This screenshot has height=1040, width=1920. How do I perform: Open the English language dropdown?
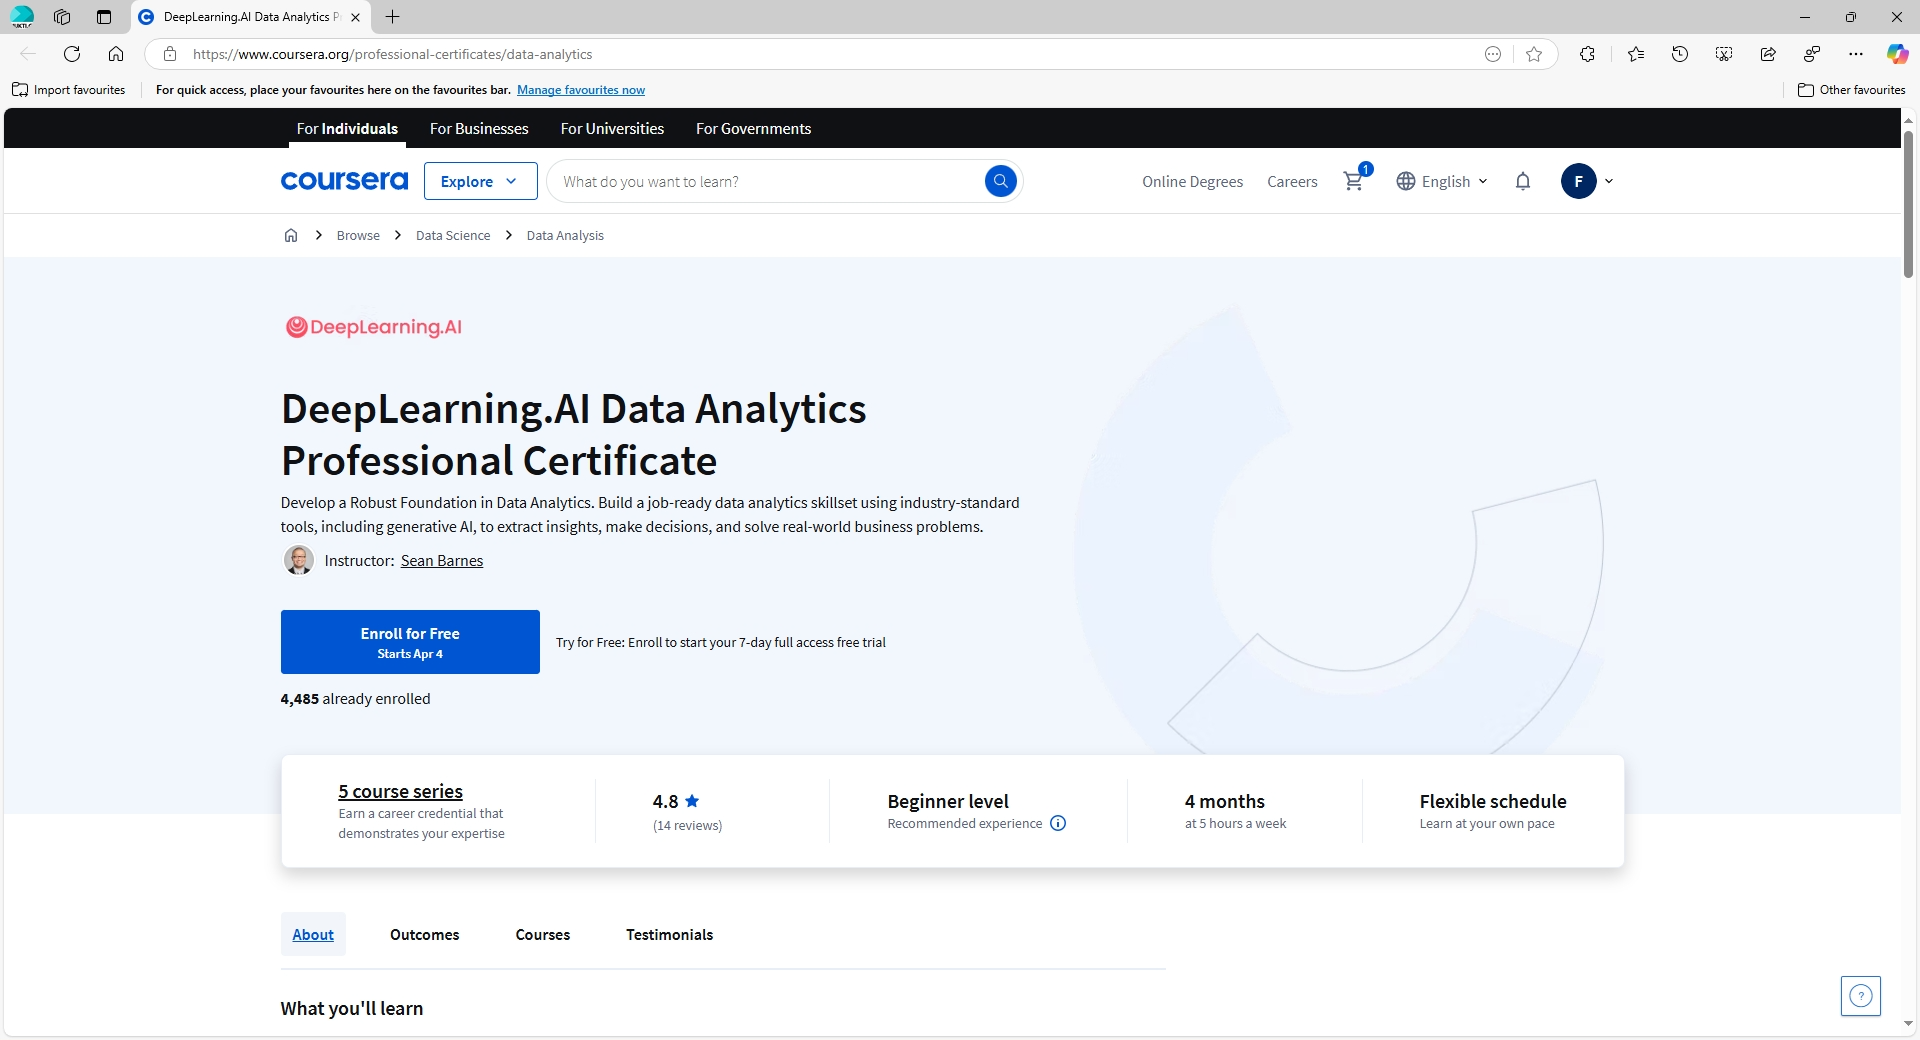tap(1441, 181)
